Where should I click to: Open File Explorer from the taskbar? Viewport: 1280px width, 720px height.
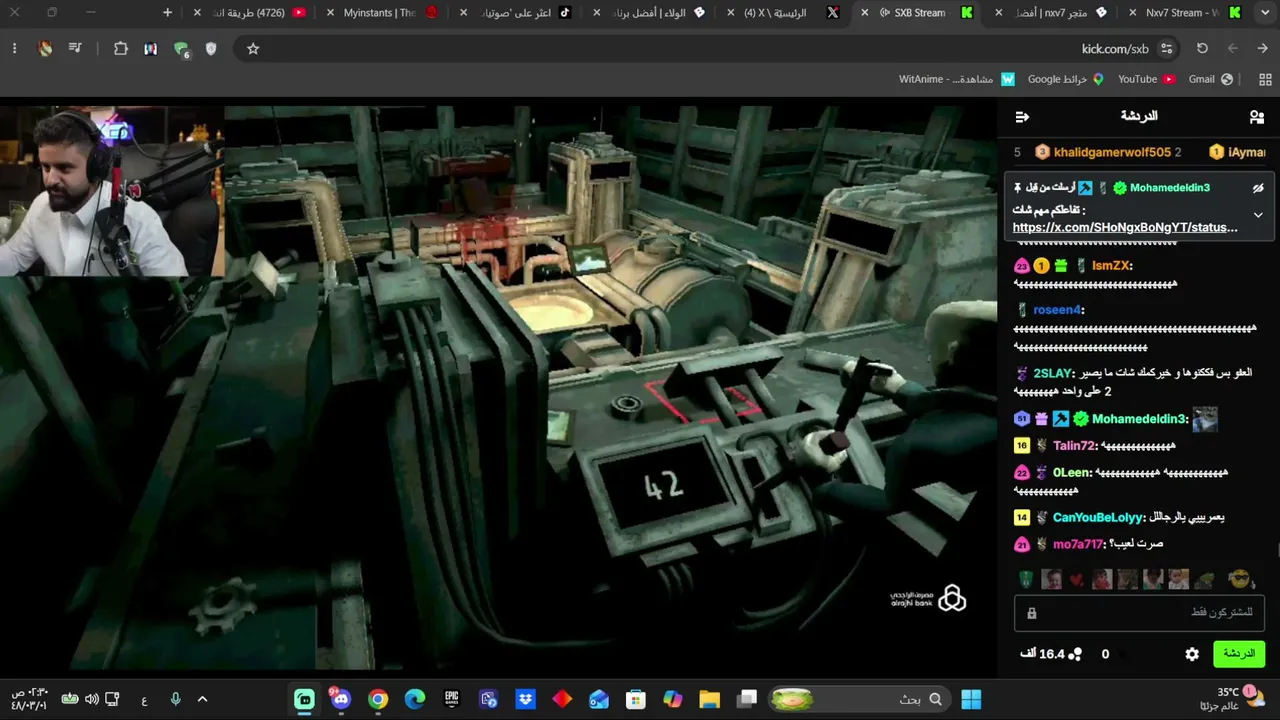tap(709, 700)
